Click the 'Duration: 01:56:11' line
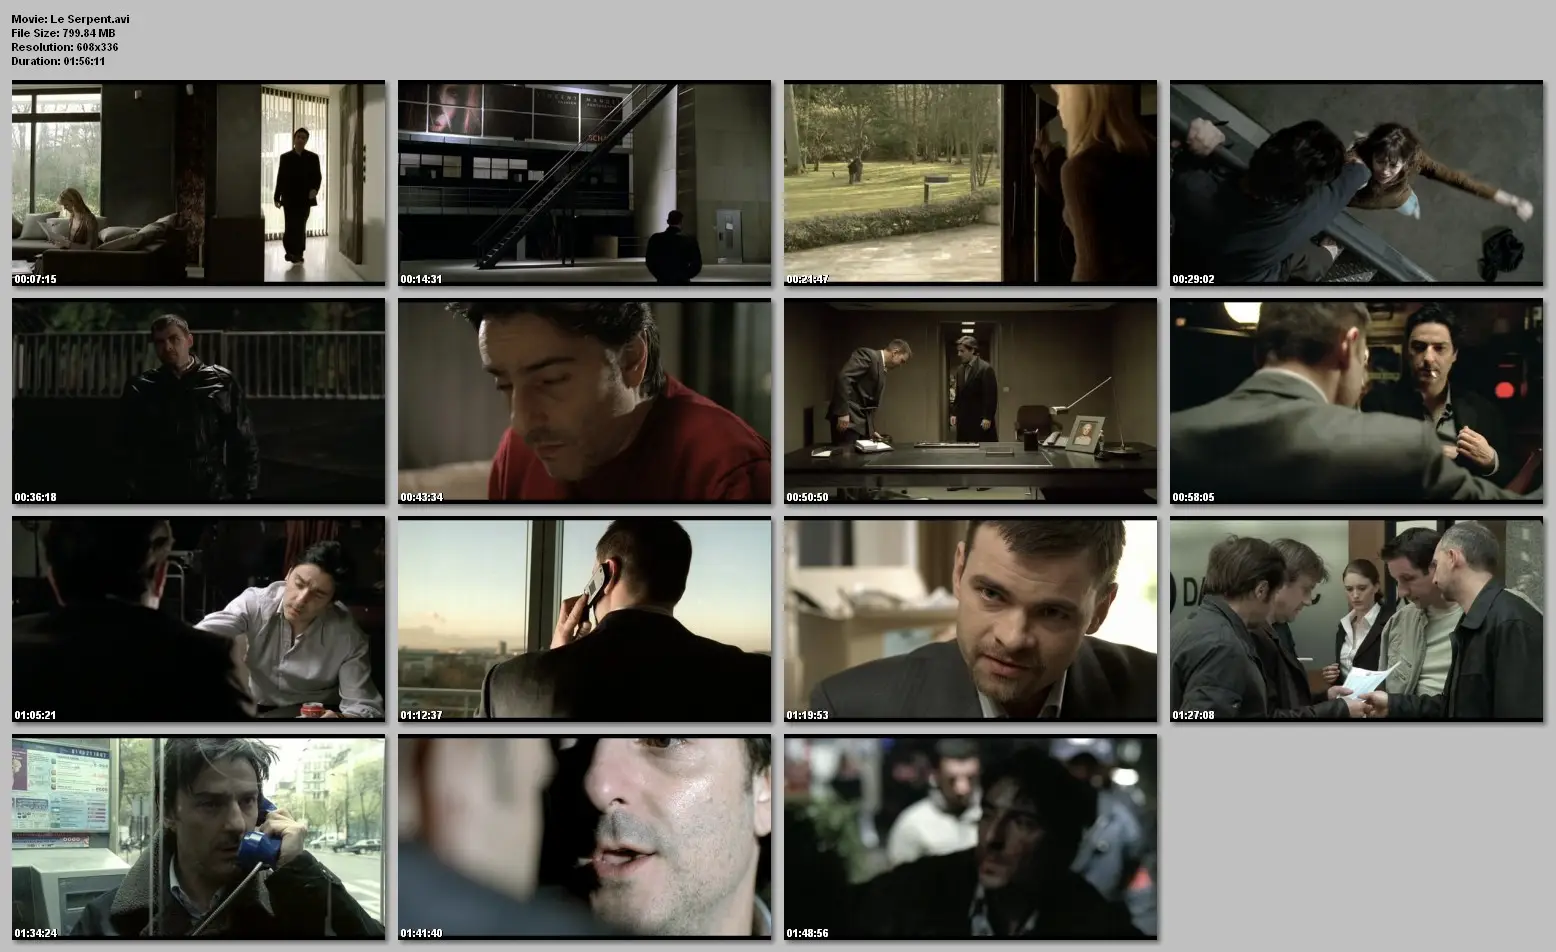The image size is (1556, 952). point(58,61)
